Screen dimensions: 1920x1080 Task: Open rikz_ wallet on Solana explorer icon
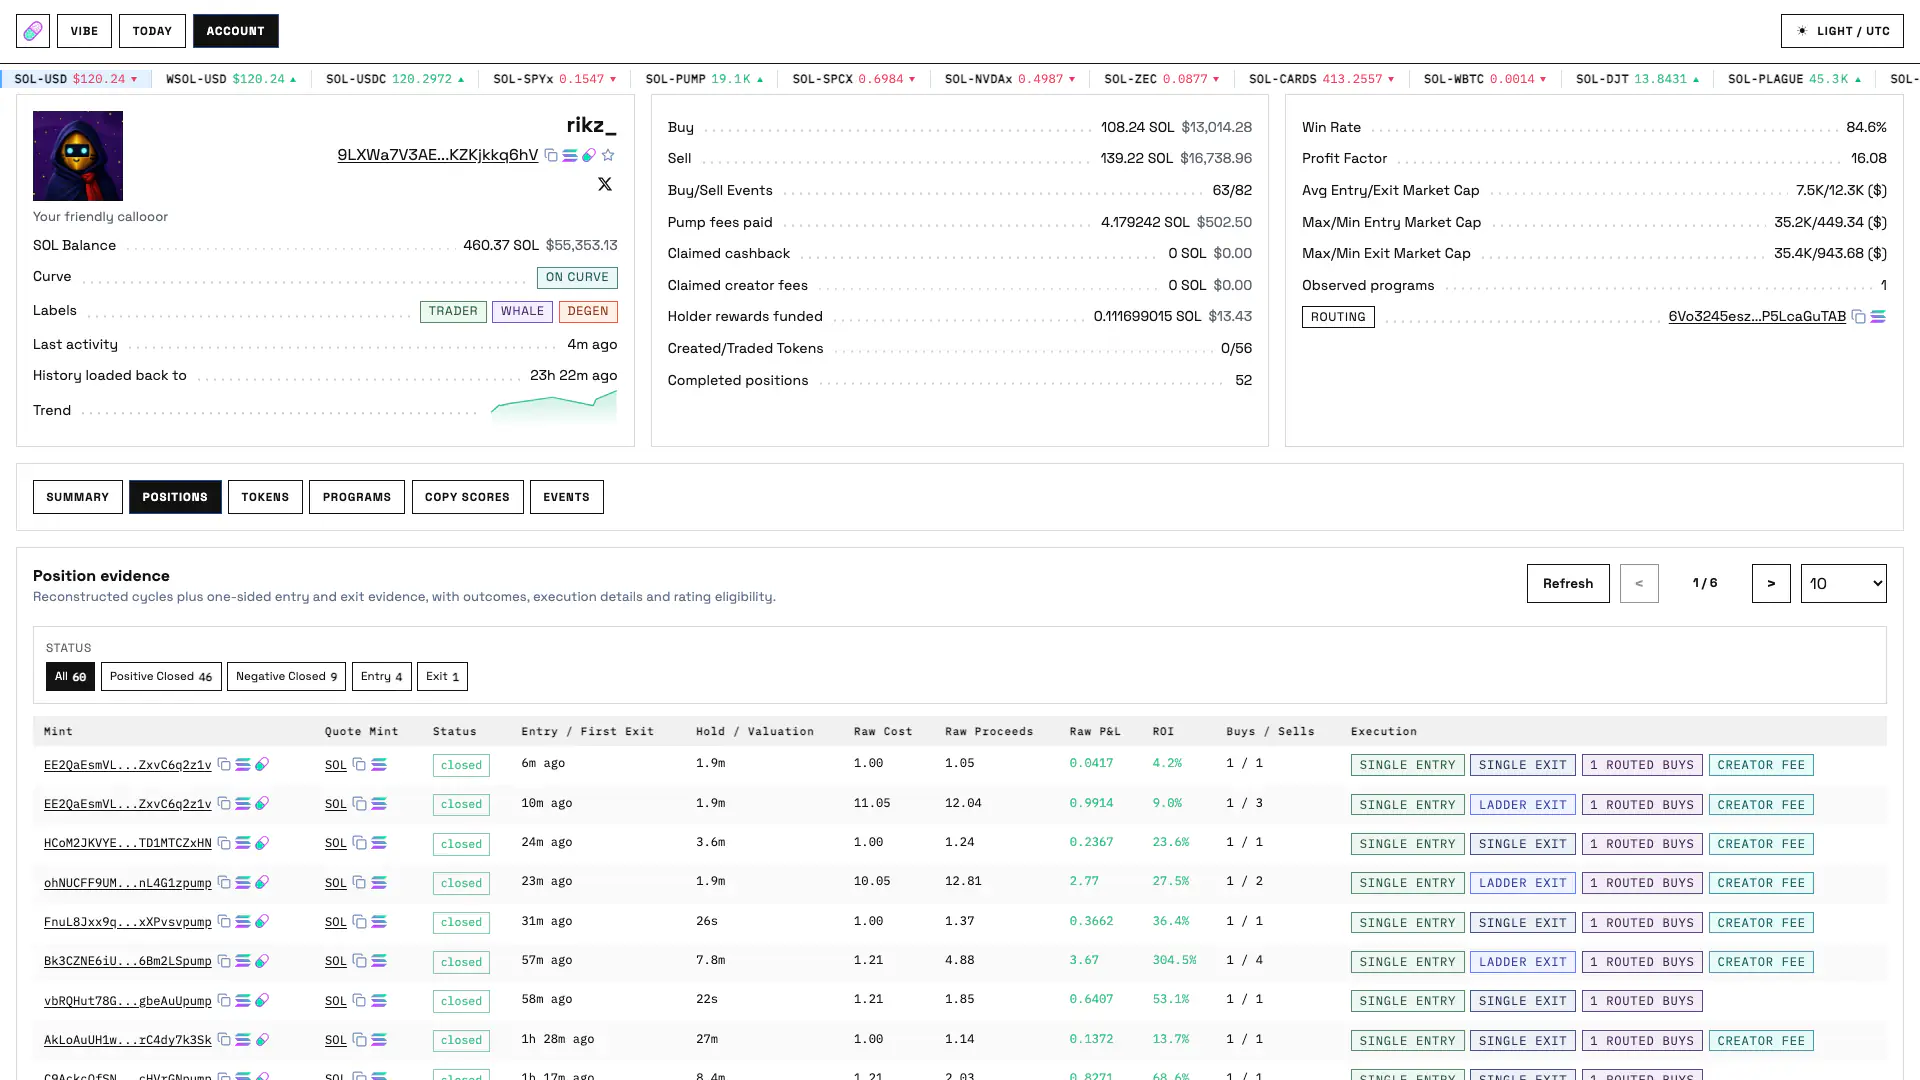click(x=570, y=155)
